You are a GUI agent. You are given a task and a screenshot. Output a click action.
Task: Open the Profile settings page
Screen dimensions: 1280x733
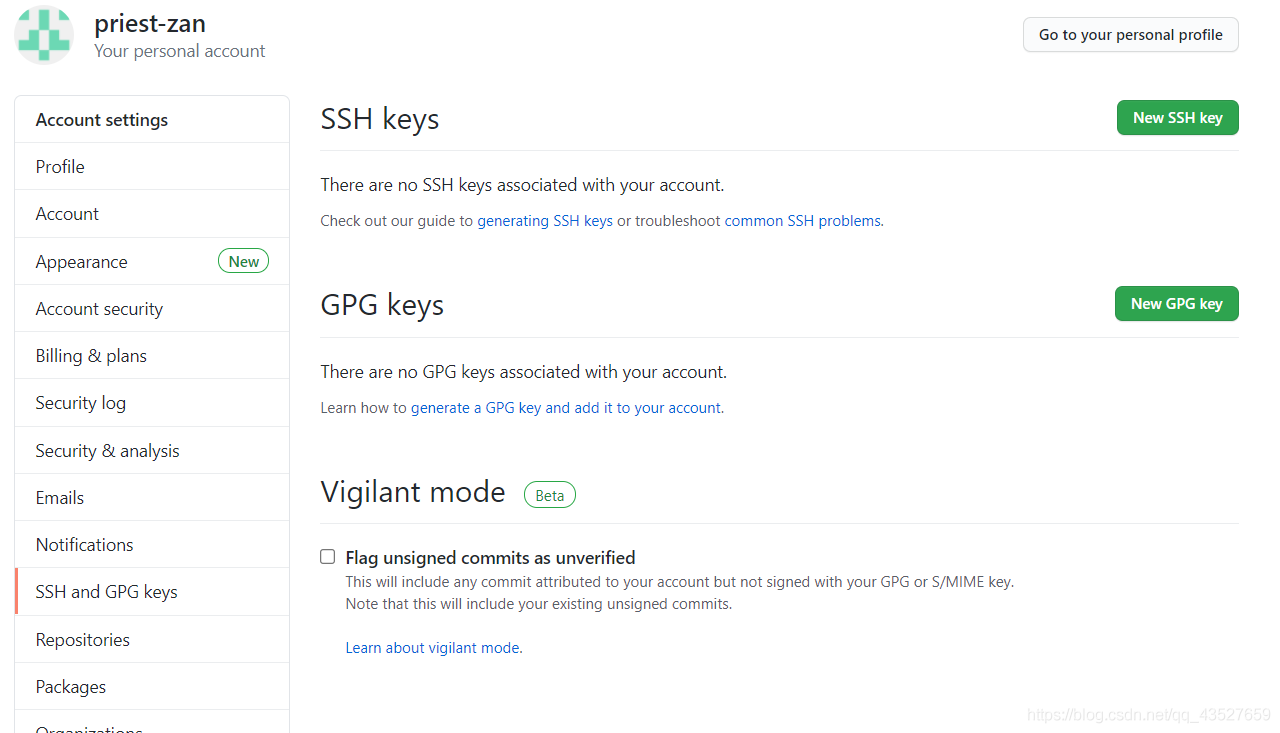(60, 167)
